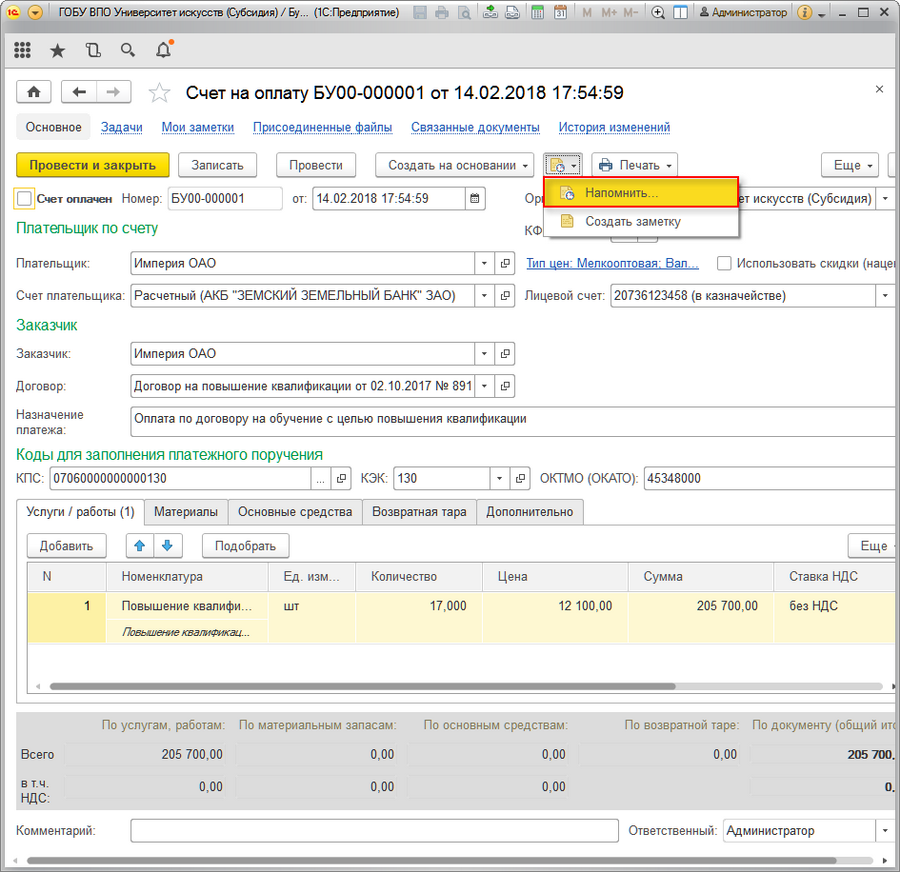Move table row down with arrow
Image resolution: width=900 pixels, height=872 pixels.
tap(167, 546)
